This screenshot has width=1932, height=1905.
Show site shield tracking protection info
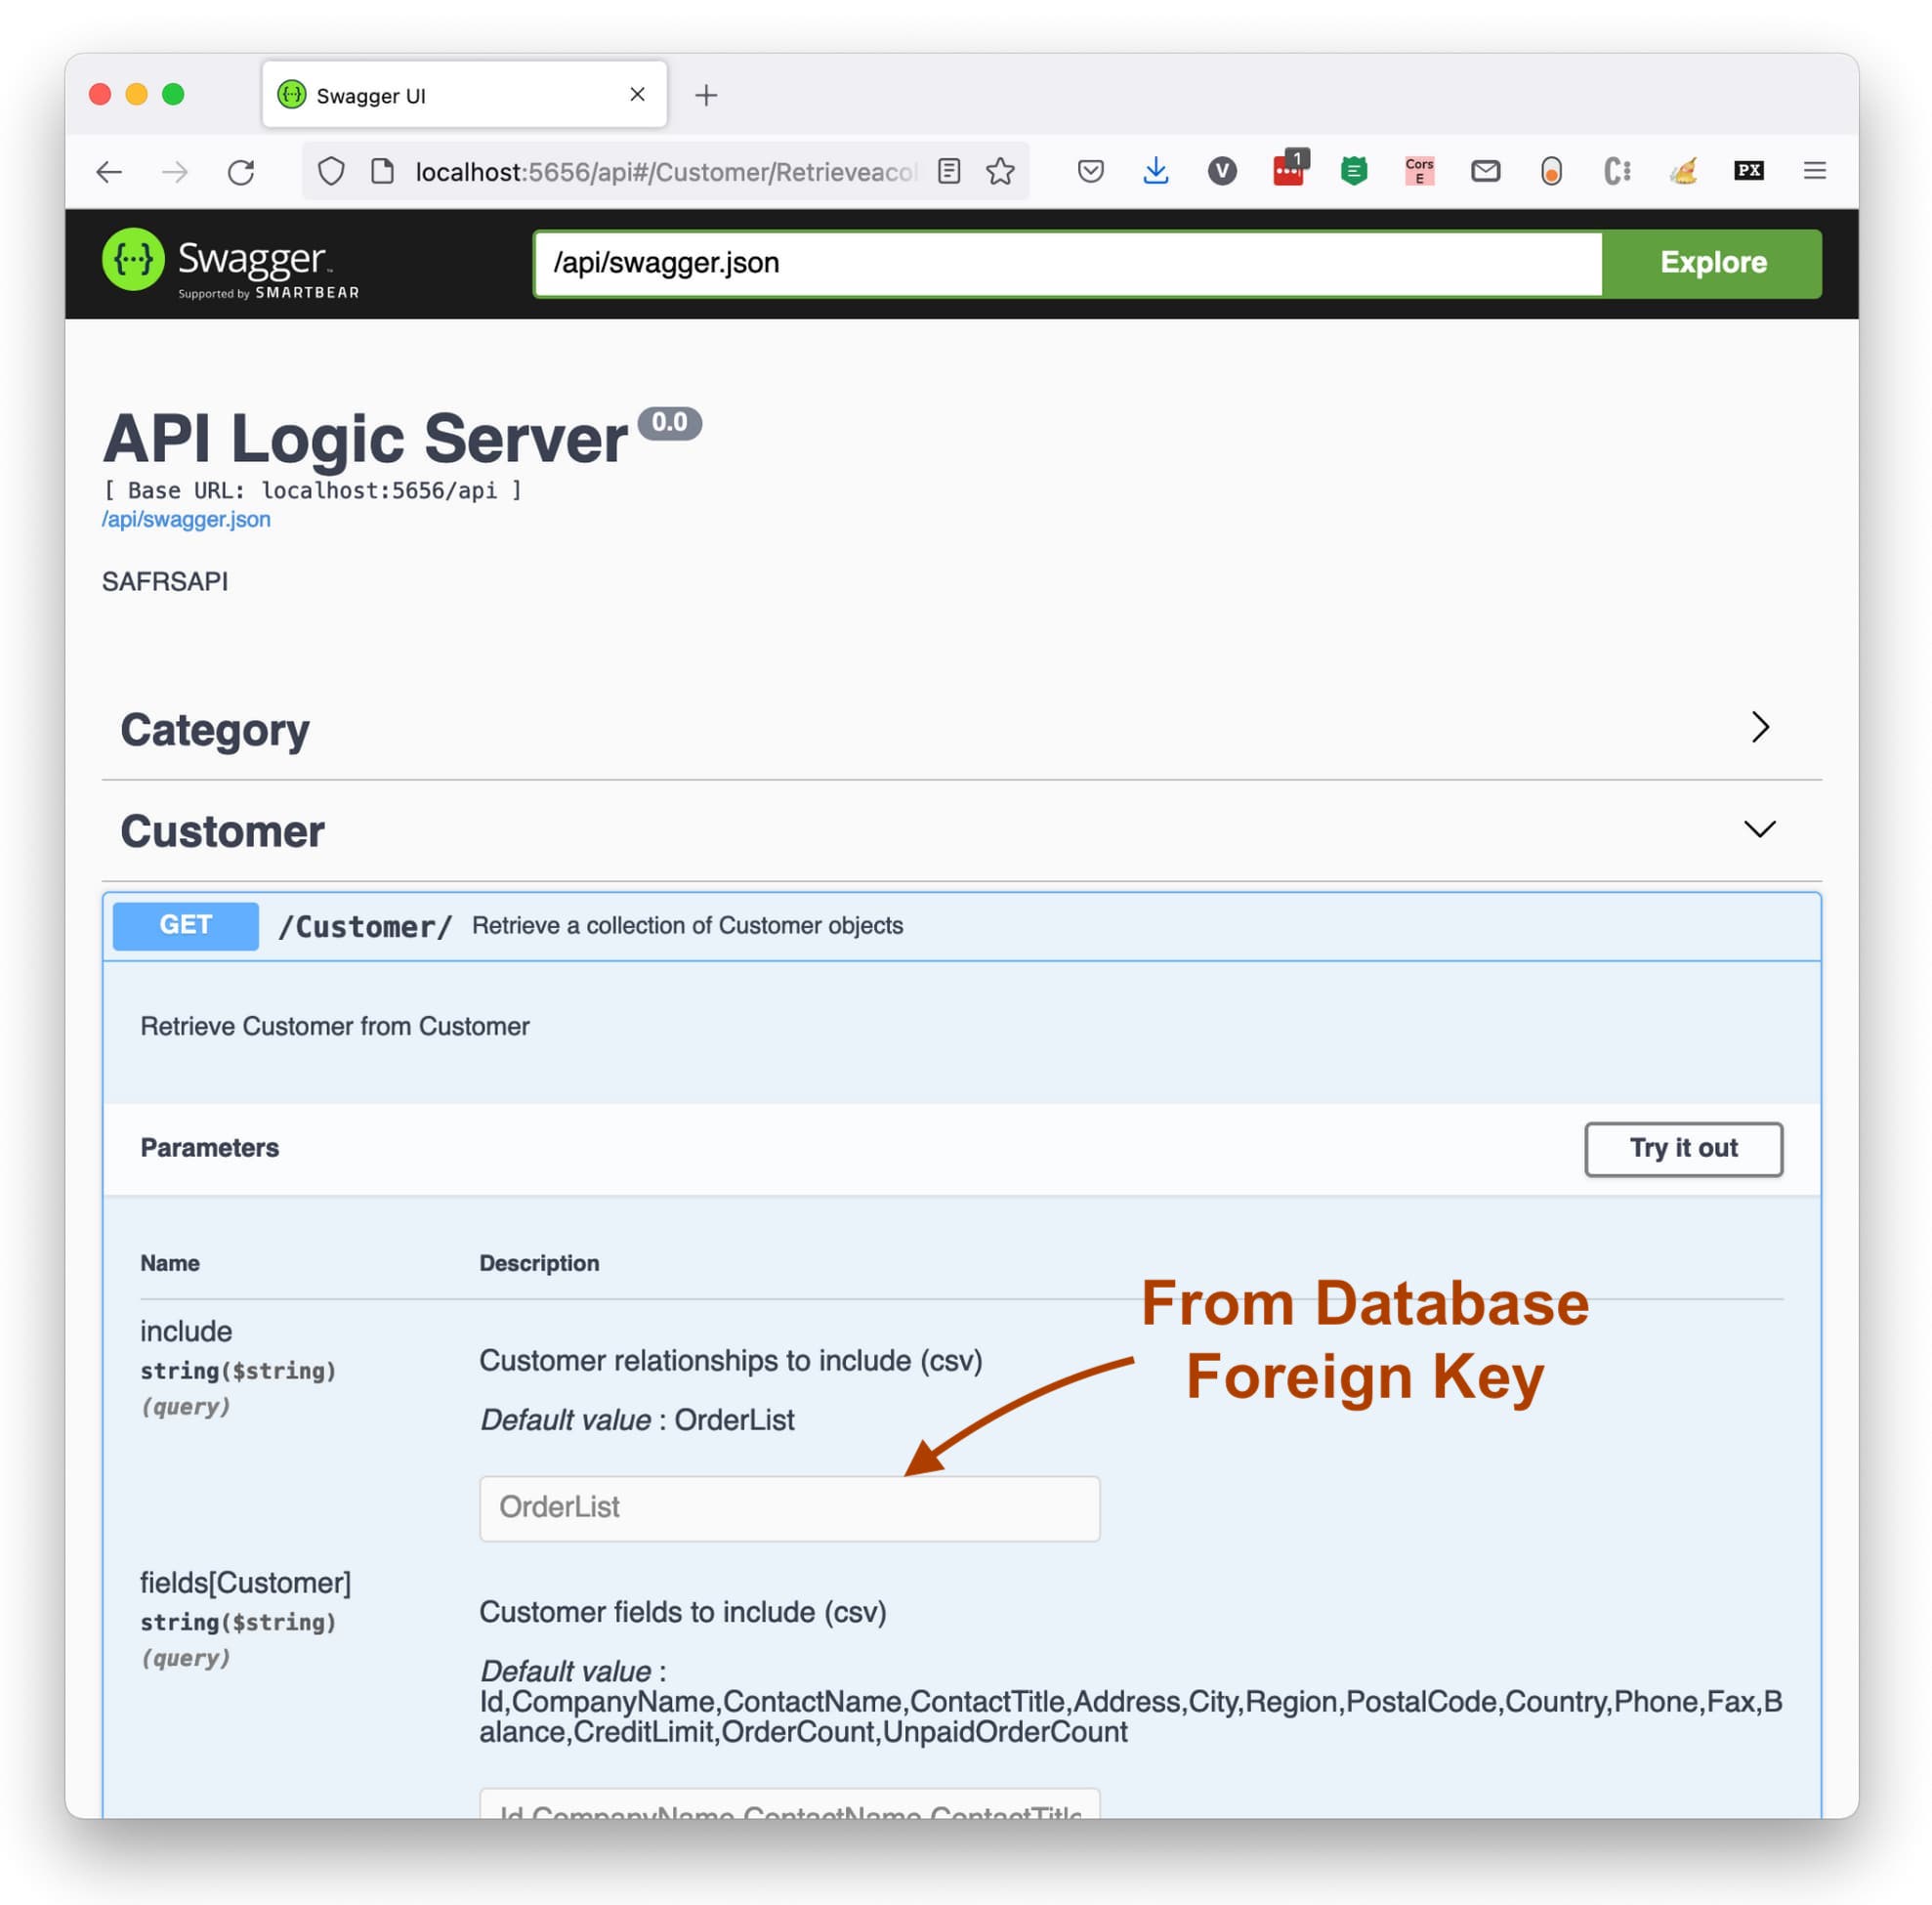(x=331, y=172)
